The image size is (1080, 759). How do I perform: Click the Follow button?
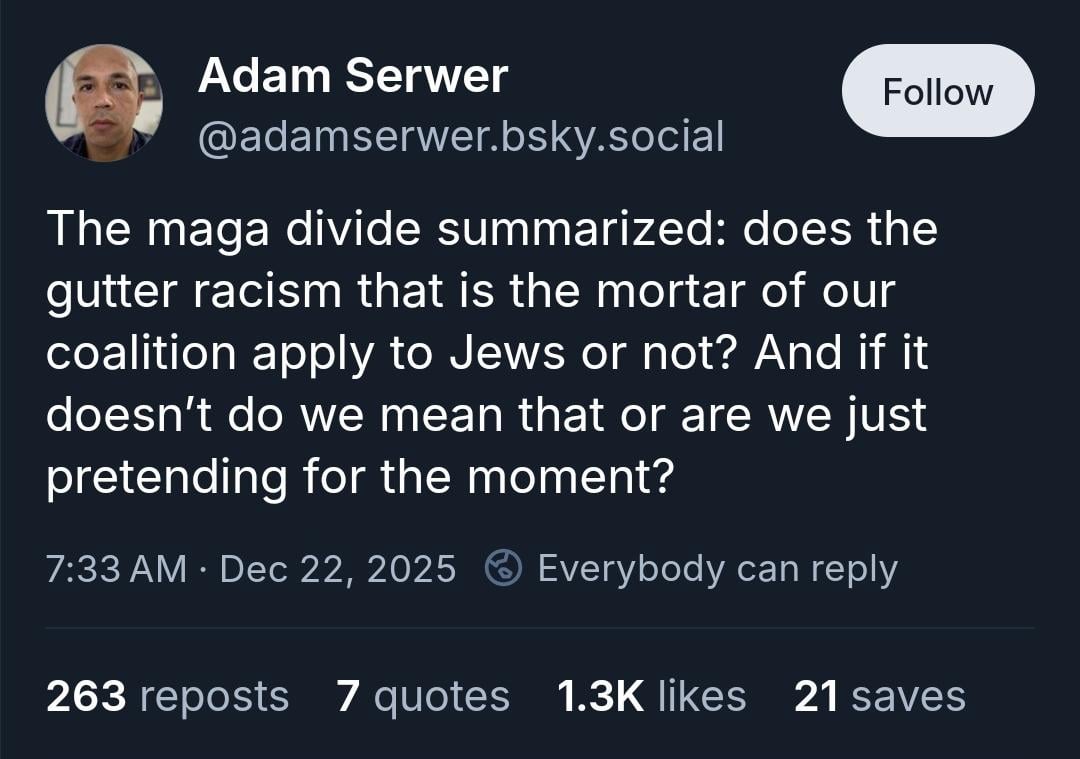[x=937, y=91]
